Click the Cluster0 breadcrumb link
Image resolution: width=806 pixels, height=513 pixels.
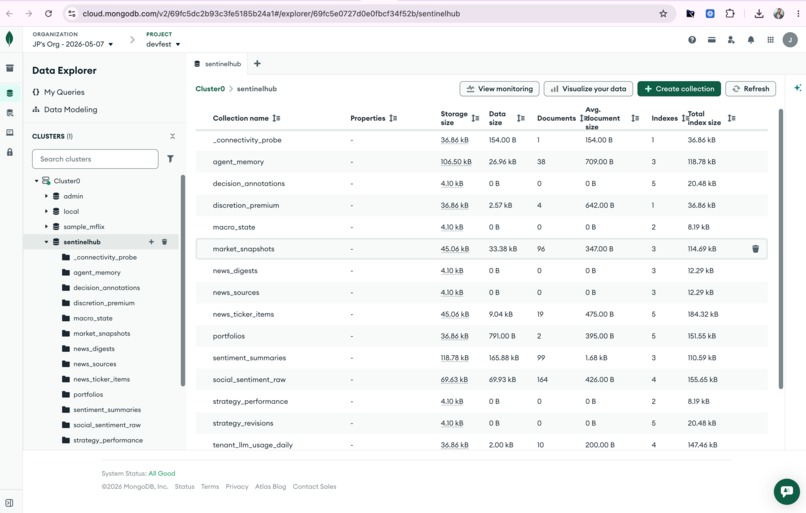click(x=210, y=88)
